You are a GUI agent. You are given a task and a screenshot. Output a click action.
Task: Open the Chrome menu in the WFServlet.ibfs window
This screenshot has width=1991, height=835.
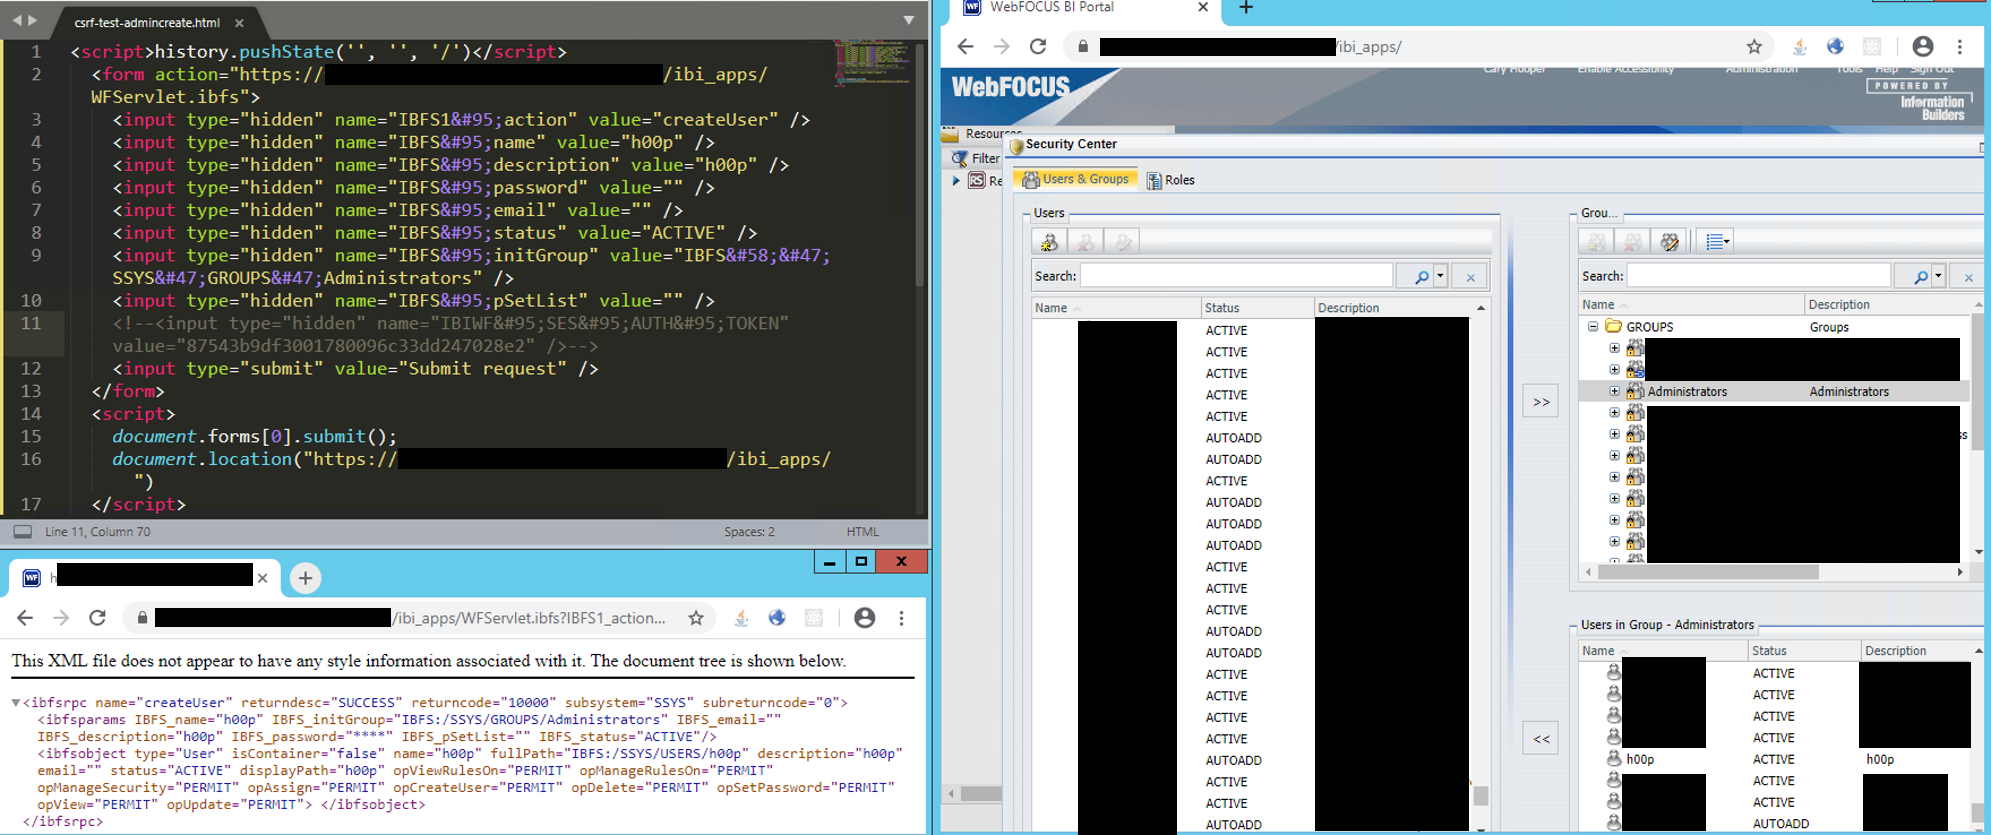click(901, 618)
